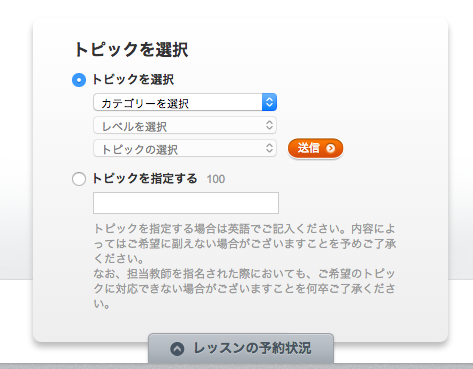473x369 pixels.
Task: Click the gray topic instruction note text
Action: tap(245, 266)
